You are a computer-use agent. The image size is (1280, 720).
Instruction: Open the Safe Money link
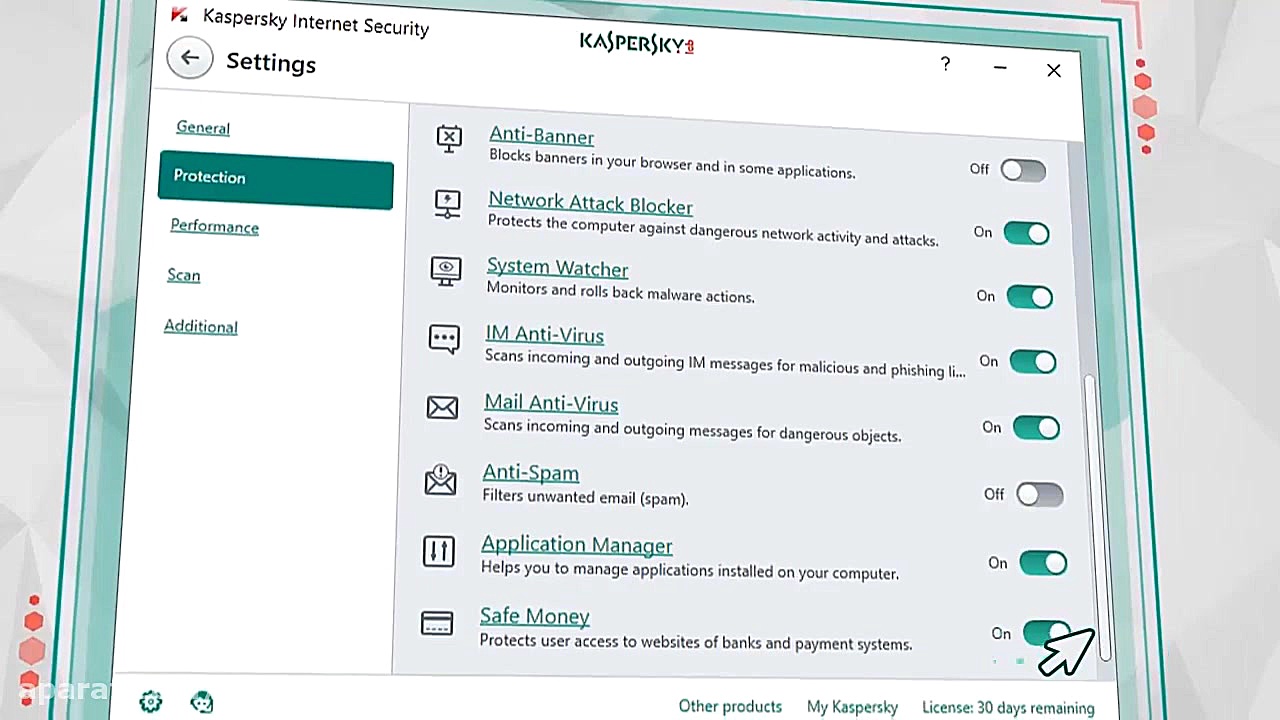[x=534, y=616]
